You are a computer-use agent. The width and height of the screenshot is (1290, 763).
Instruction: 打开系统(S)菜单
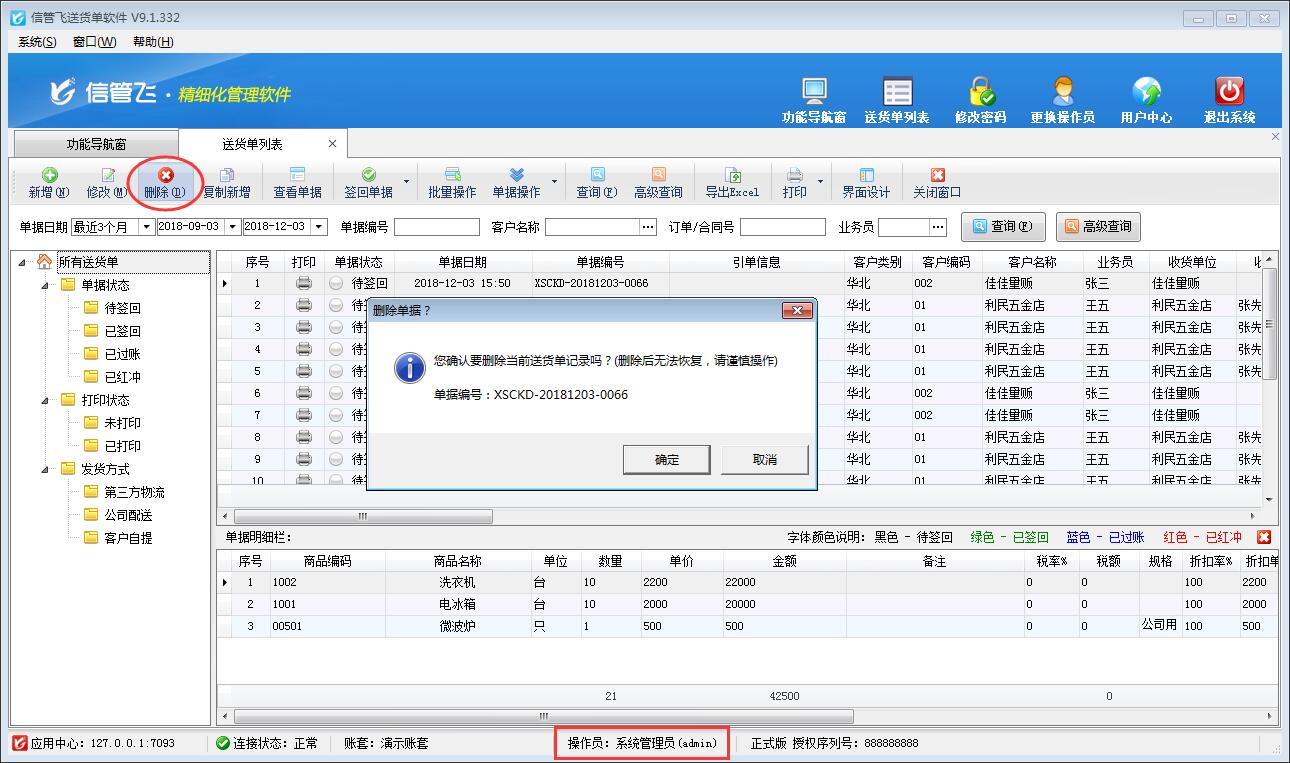pyautogui.click(x=34, y=42)
